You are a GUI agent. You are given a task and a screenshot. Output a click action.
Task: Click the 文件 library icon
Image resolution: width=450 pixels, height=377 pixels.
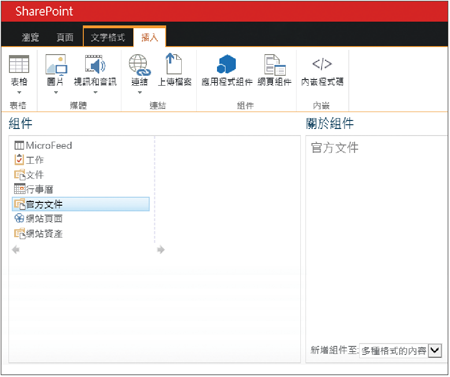(x=20, y=175)
